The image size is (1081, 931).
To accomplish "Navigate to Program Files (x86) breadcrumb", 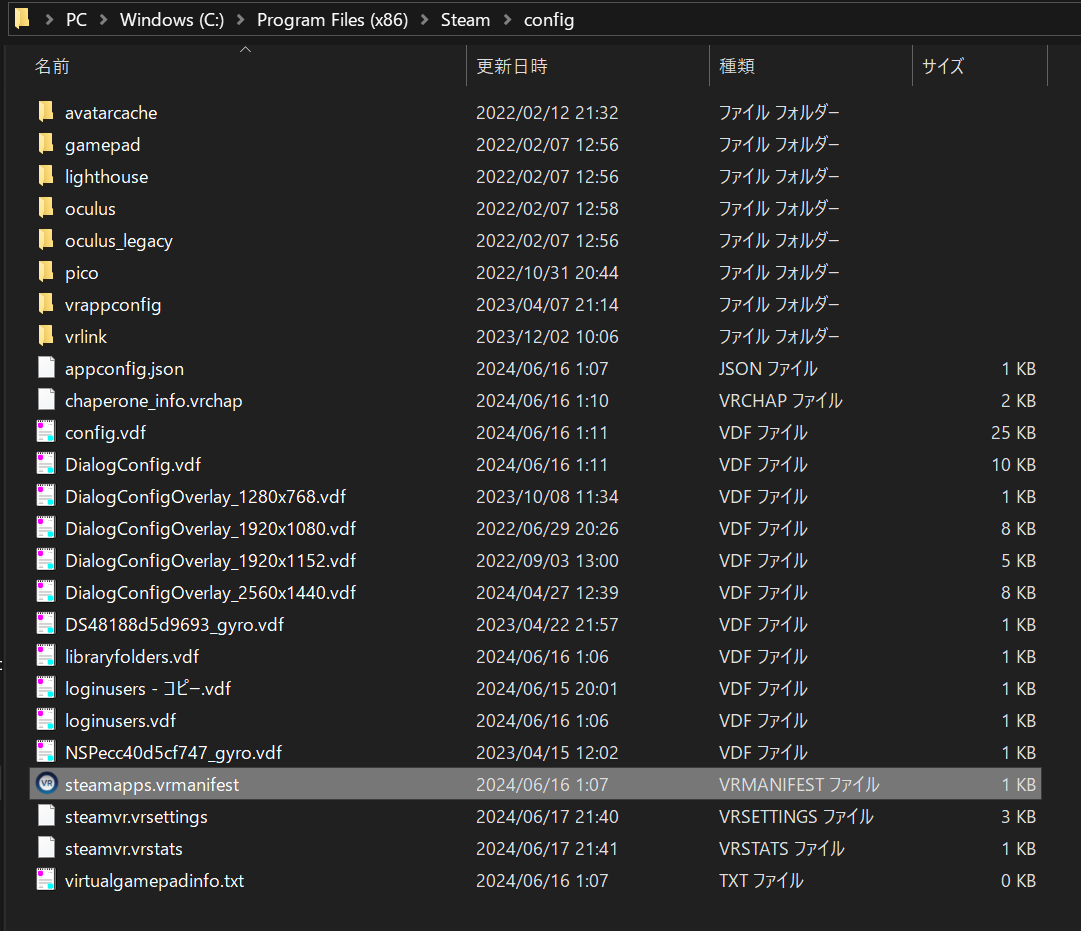I will click(x=332, y=20).
